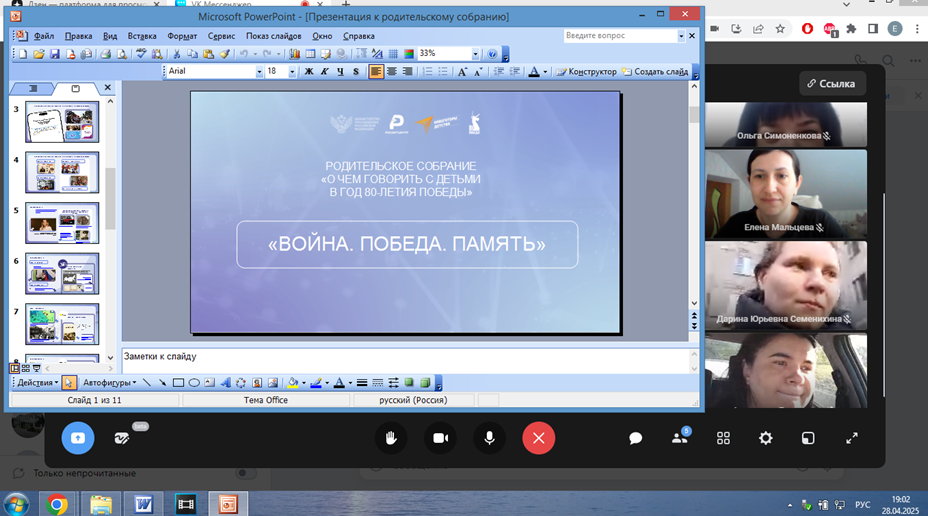
Task: Insert a table from the toolbar
Action: click(x=310, y=54)
